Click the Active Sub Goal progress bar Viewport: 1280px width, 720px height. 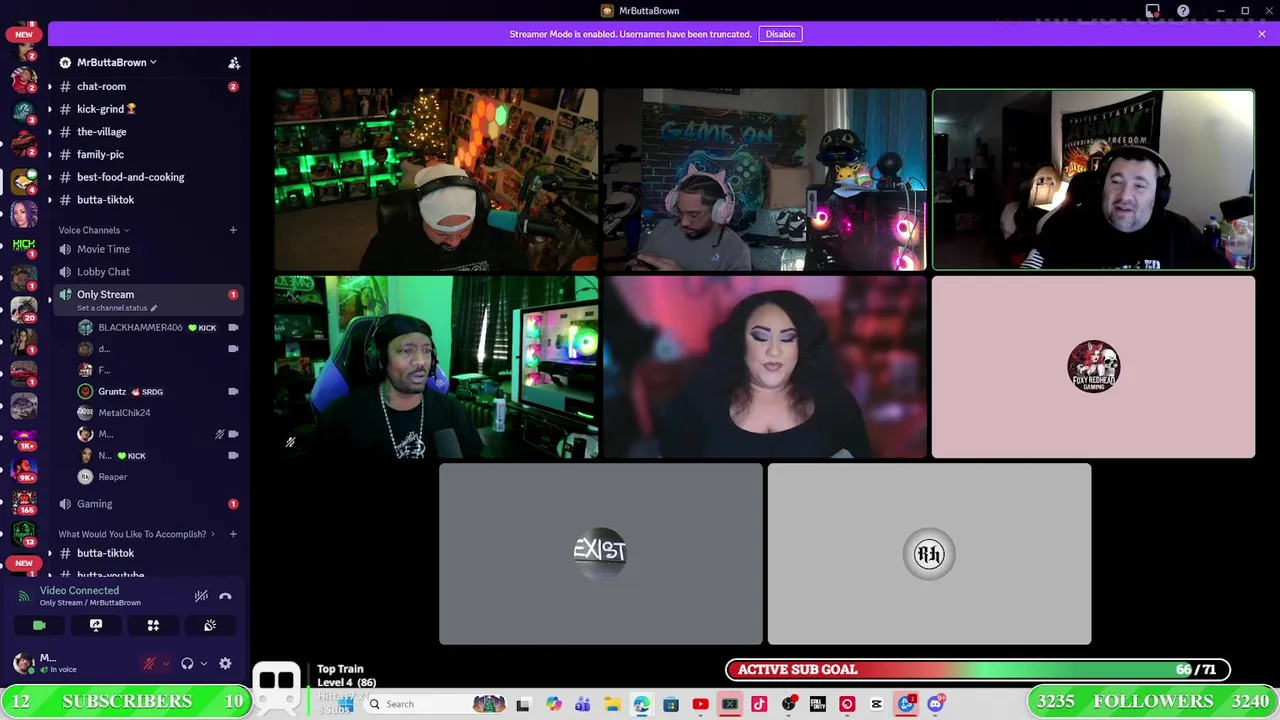[x=978, y=670]
